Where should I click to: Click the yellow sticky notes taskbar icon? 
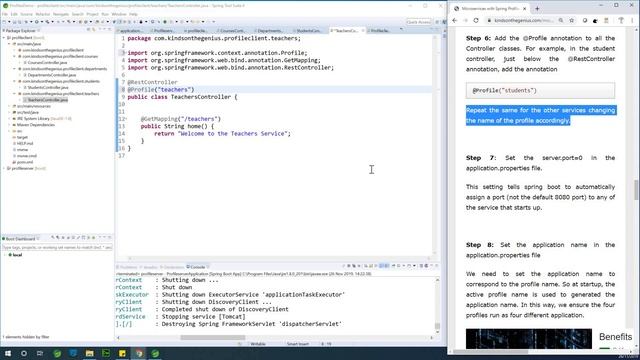[x=122, y=353]
